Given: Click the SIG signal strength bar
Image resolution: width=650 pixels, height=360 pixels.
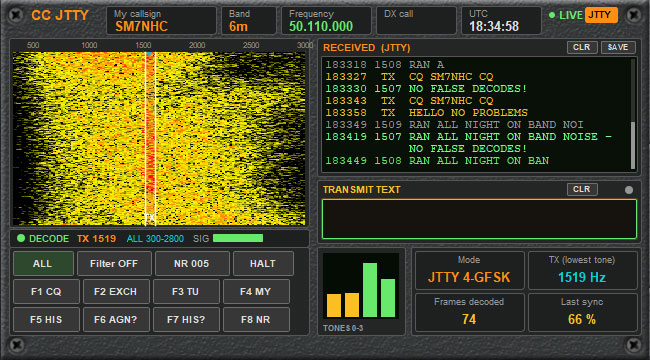Looking at the screenshot, I should 238,238.
